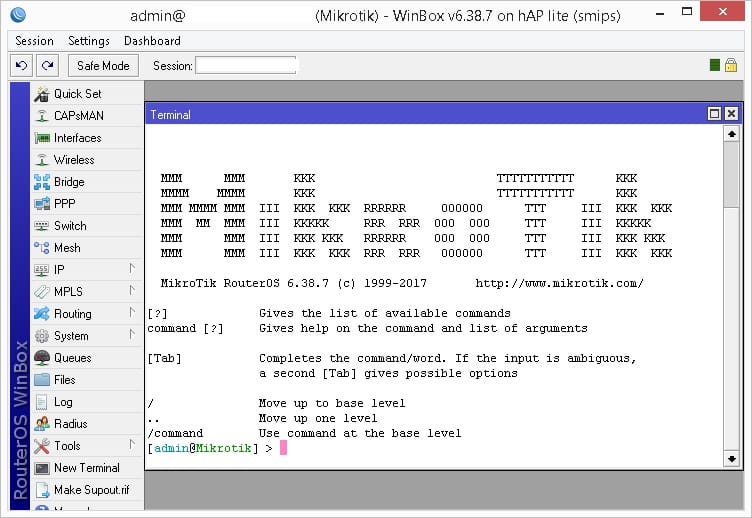Expand the System submenu arrow

pos(132,335)
